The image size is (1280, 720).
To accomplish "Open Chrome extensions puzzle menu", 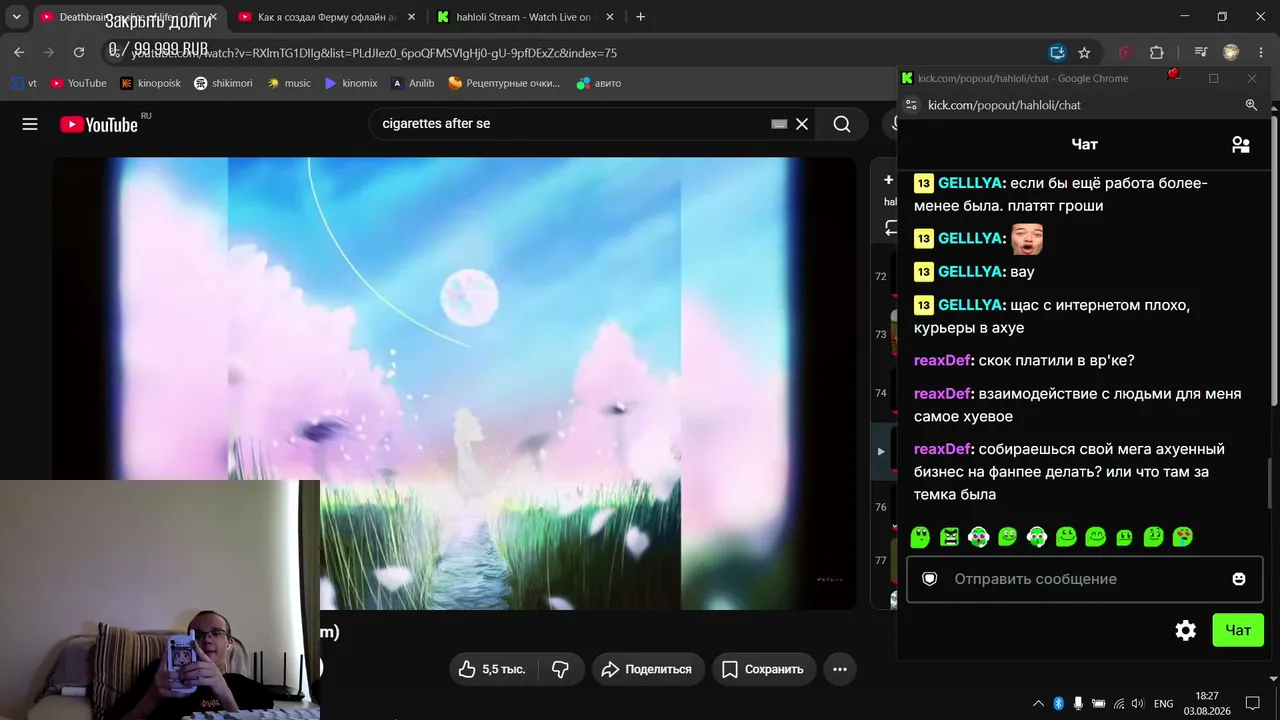I will pos(1157,52).
